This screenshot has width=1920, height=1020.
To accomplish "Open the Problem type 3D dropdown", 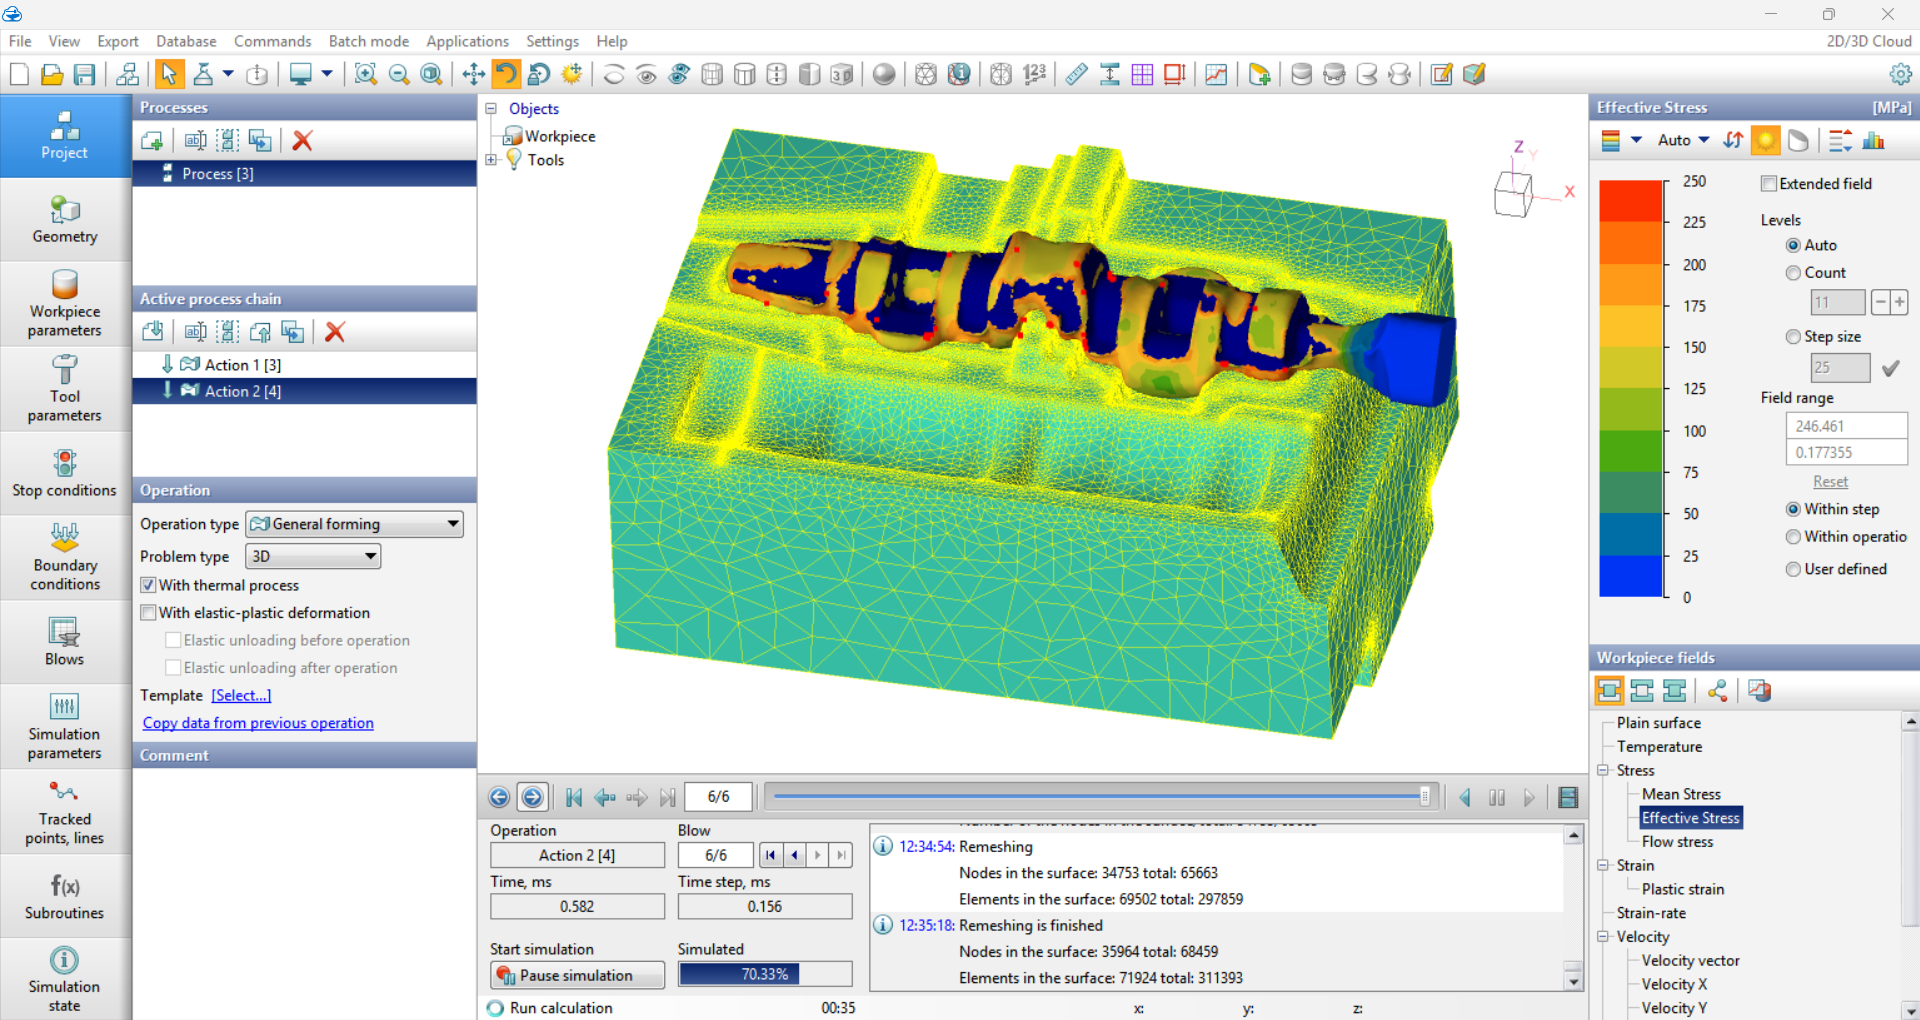I will coord(313,556).
